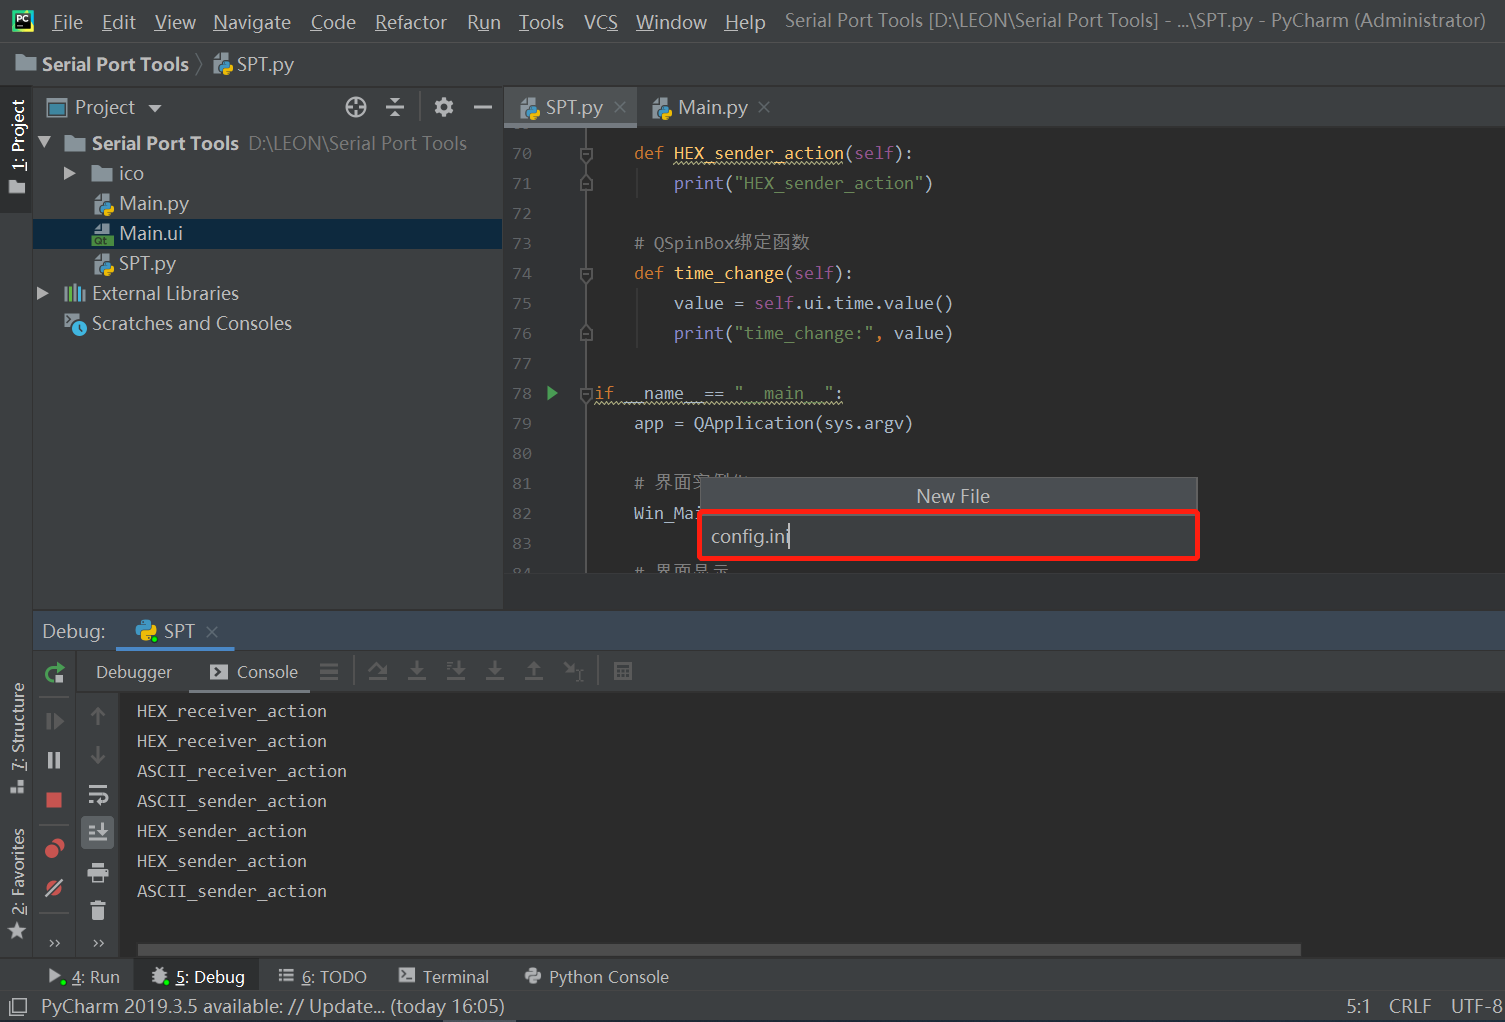Click Run to Cursor icon
This screenshot has width=1505, height=1022.
point(573,671)
